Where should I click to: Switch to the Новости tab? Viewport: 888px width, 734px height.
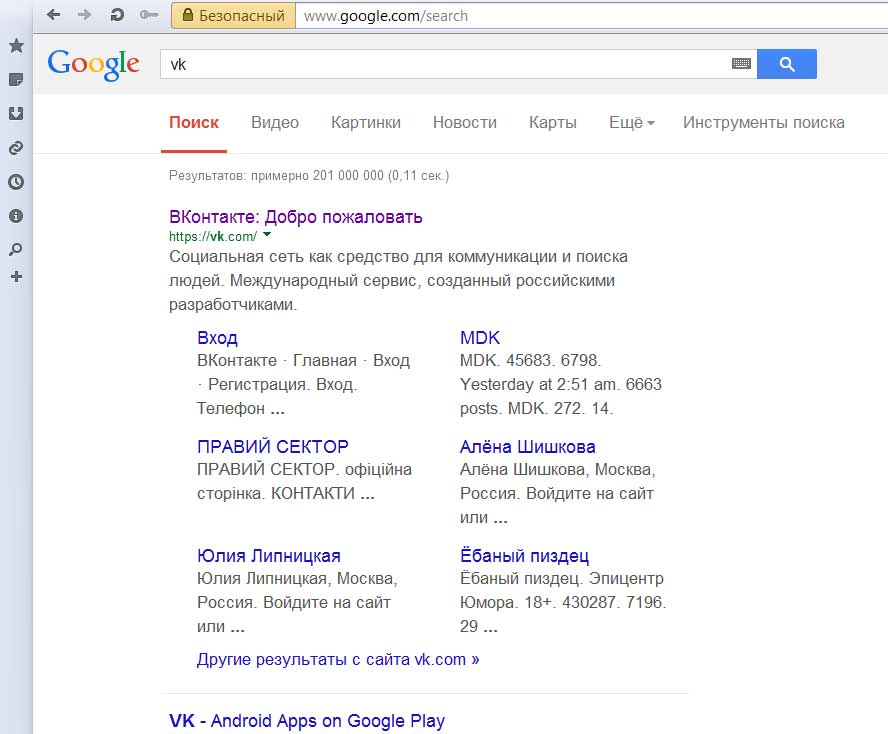(464, 122)
